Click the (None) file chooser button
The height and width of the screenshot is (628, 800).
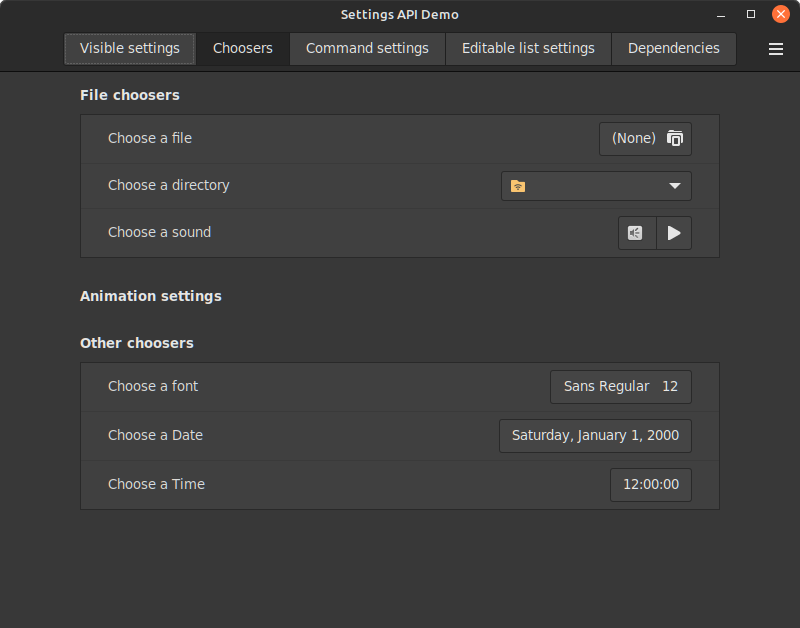tap(633, 138)
